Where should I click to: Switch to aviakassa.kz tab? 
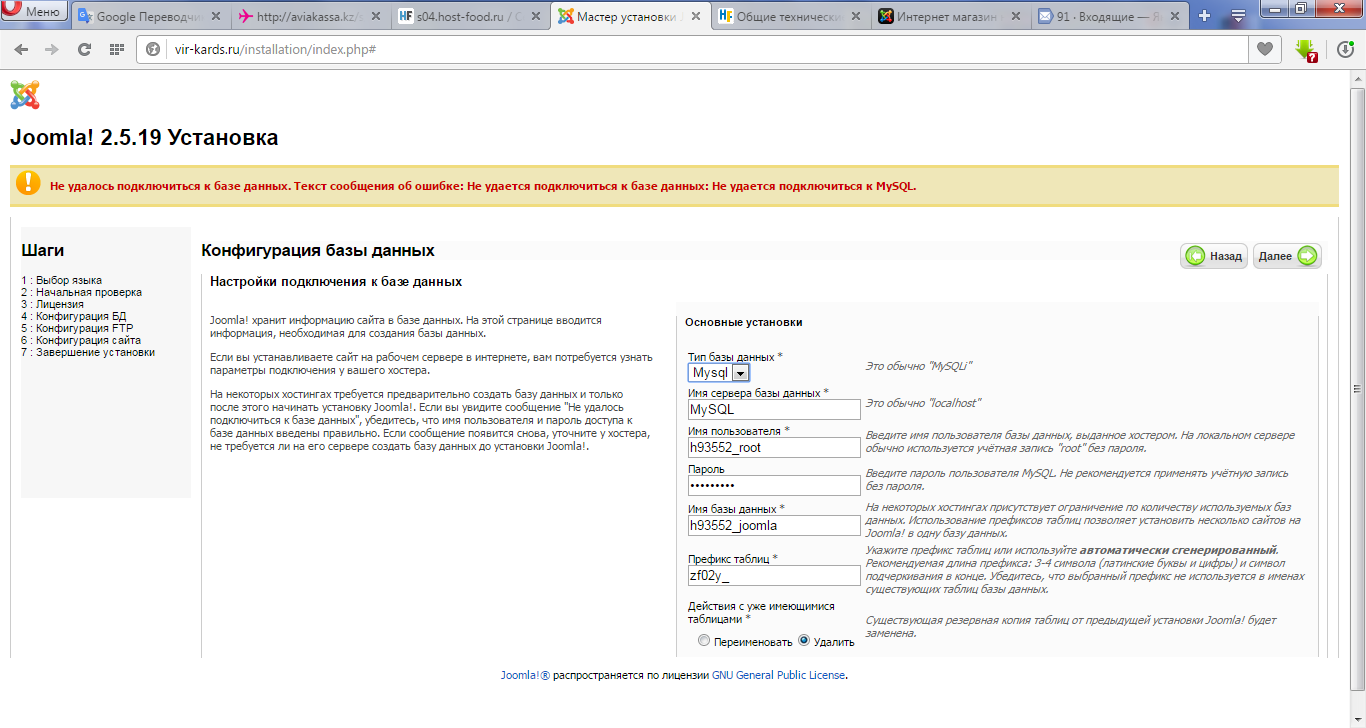tap(310, 16)
